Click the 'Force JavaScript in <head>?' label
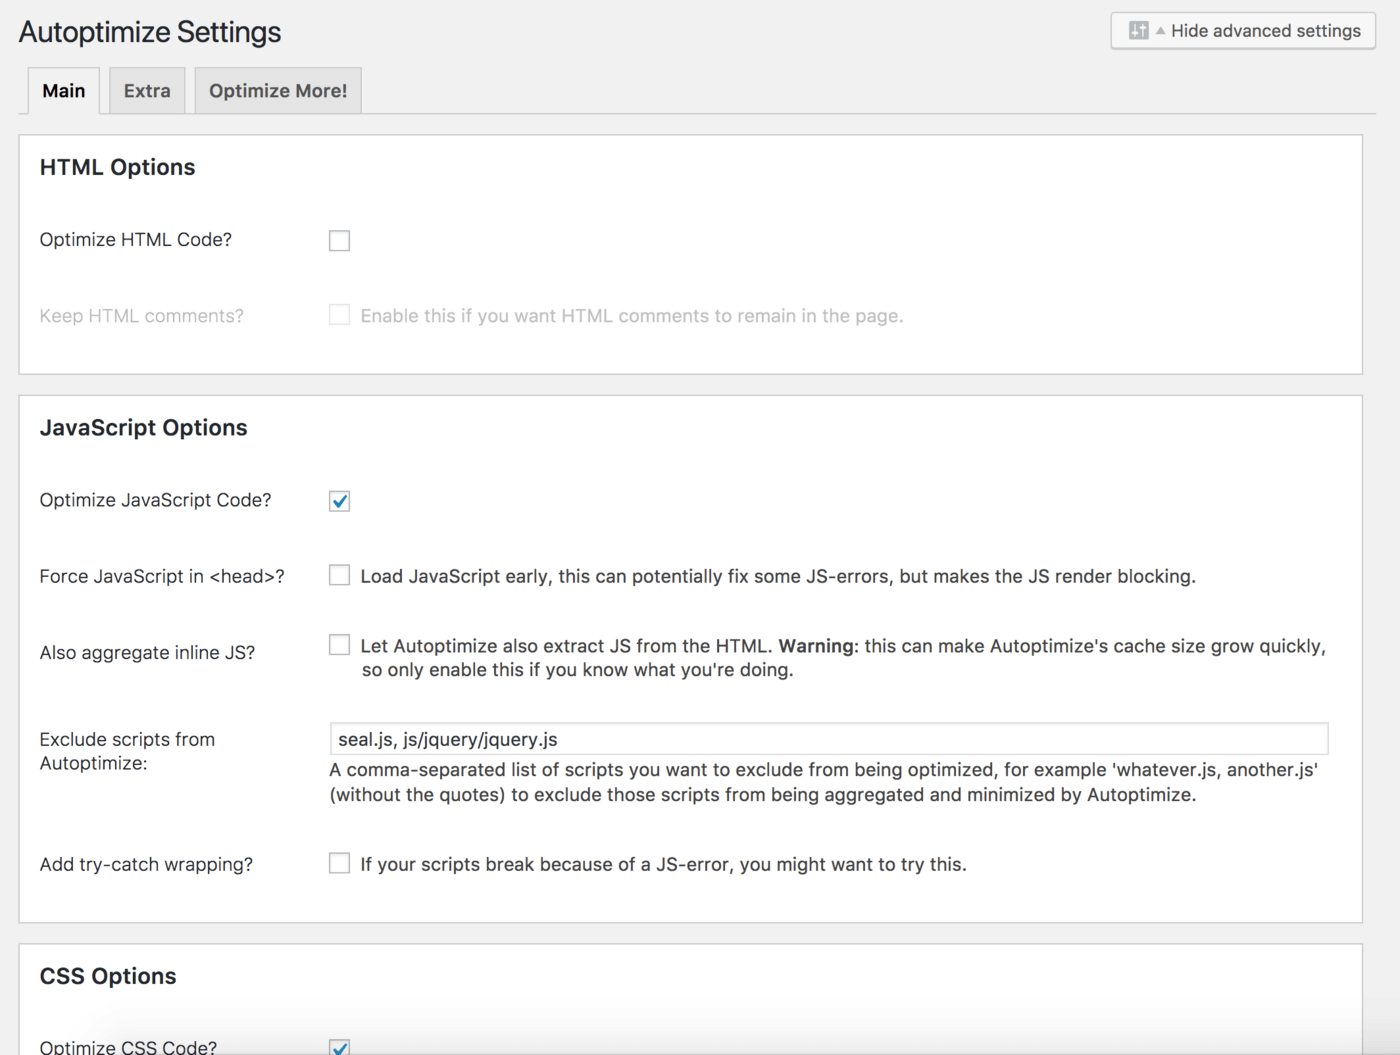 click(162, 577)
